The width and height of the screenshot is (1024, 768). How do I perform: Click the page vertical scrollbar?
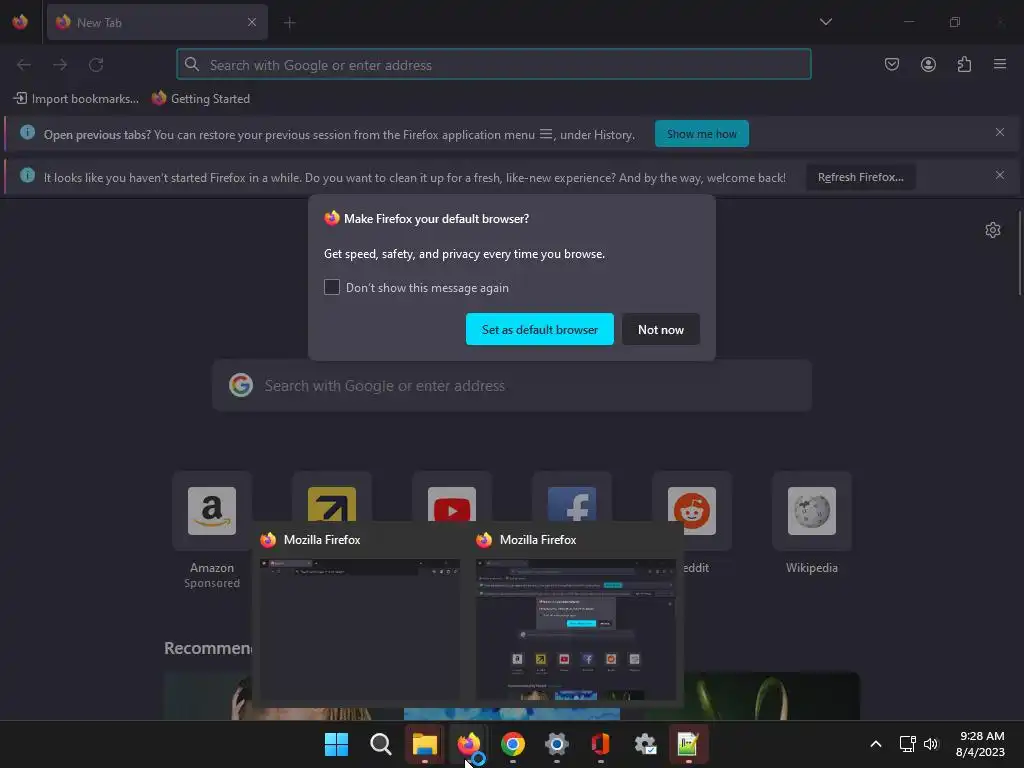point(1019,253)
